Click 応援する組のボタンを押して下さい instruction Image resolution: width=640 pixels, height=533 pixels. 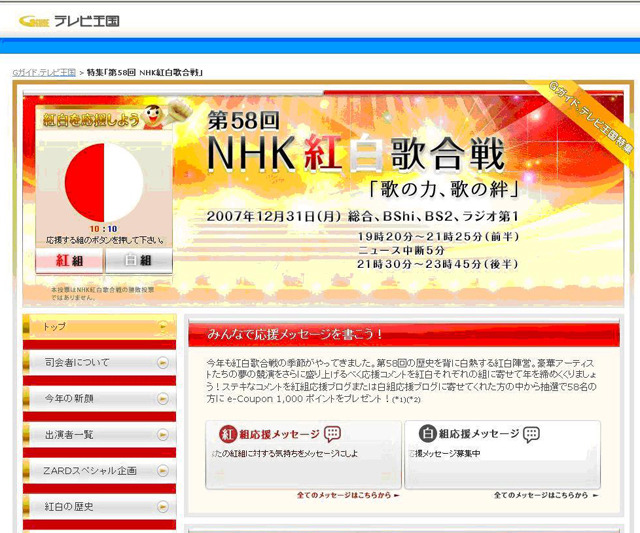click(x=105, y=240)
